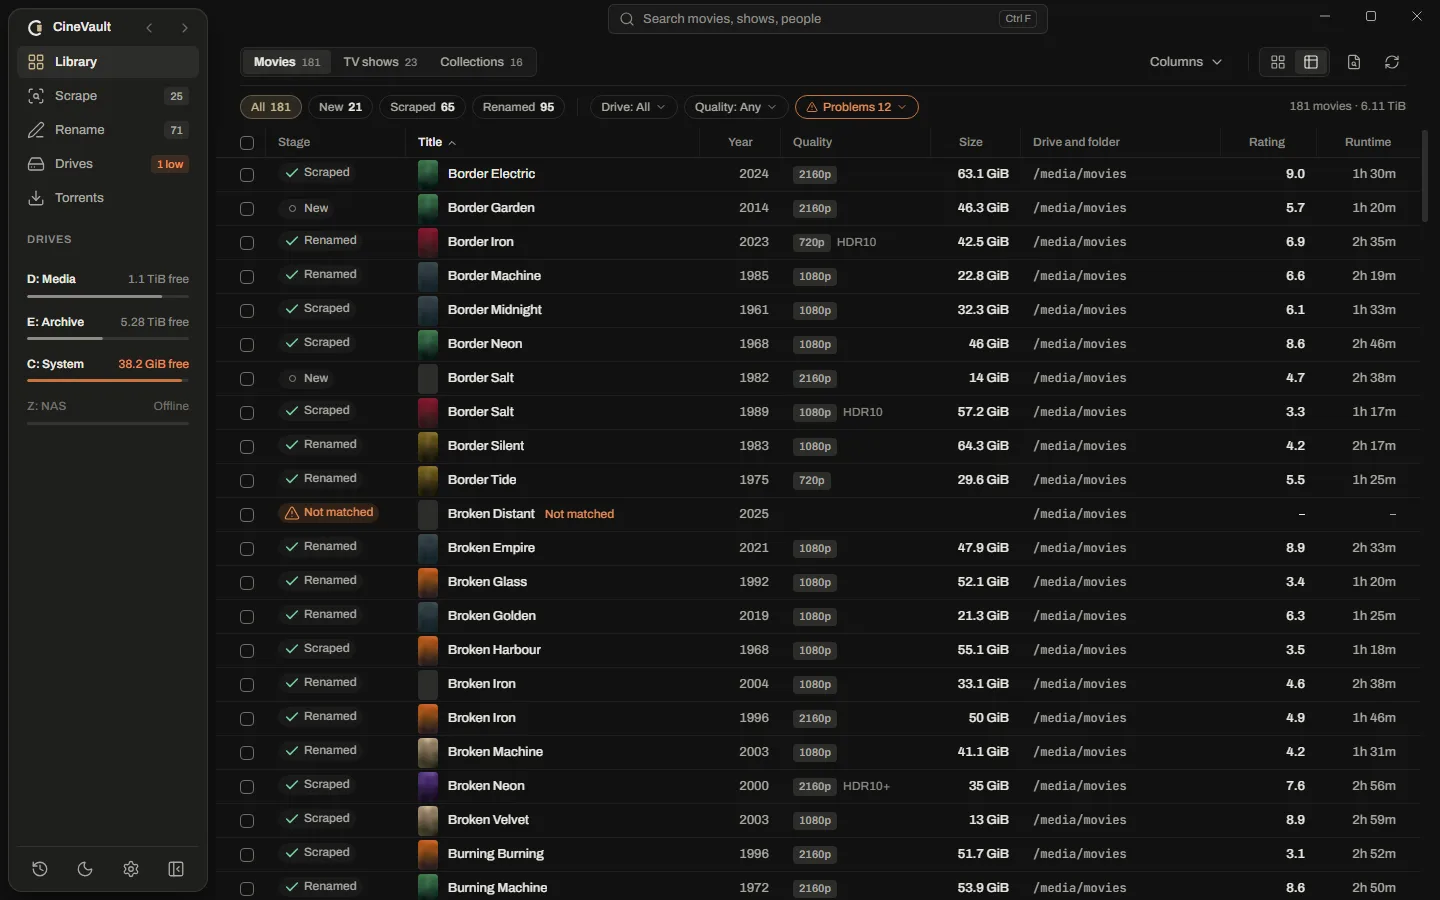
Task: Sort by the Year column header
Action: pos(741,142)
